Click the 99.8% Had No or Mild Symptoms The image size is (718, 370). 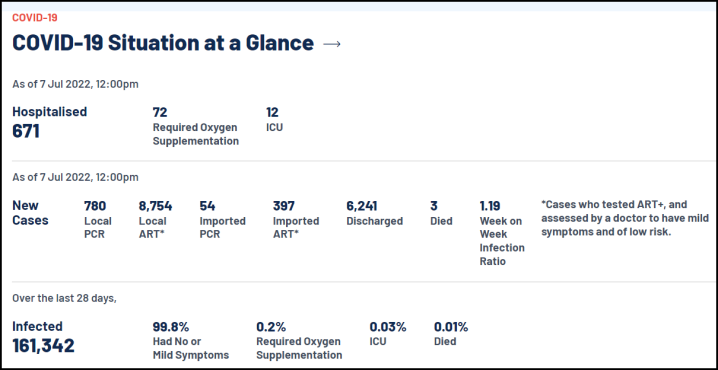[x=191, y=341]
